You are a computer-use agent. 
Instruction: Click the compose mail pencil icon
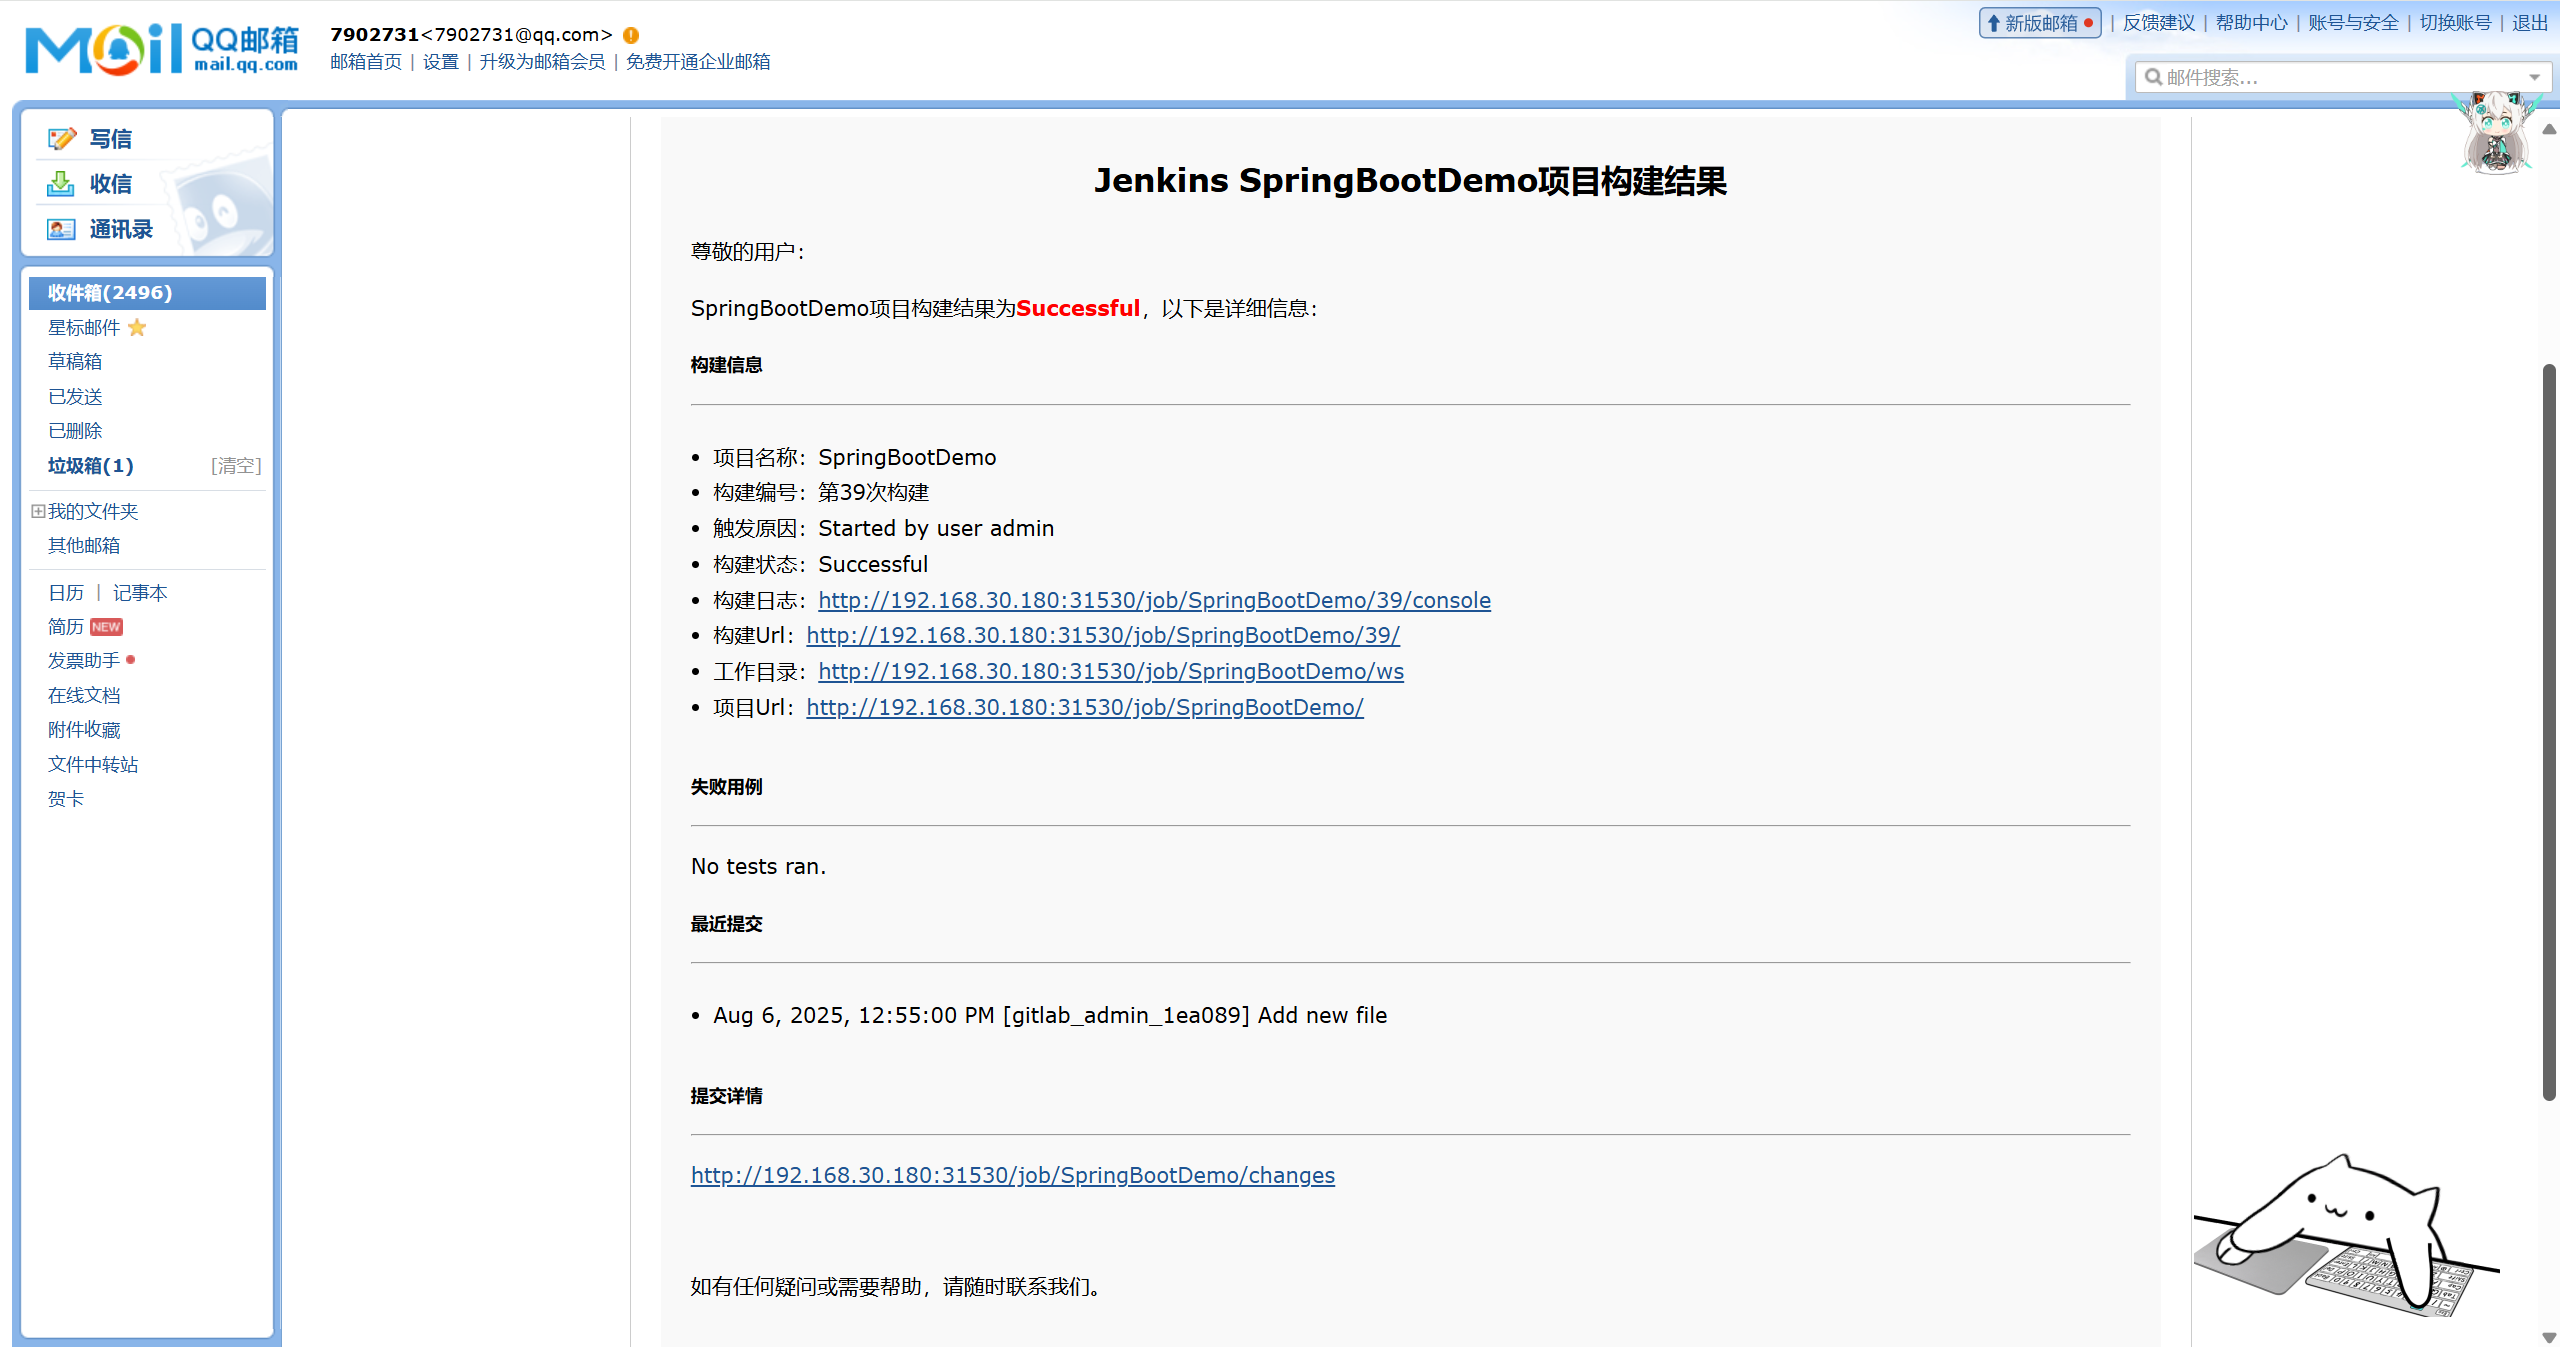(x=61, y=139)
